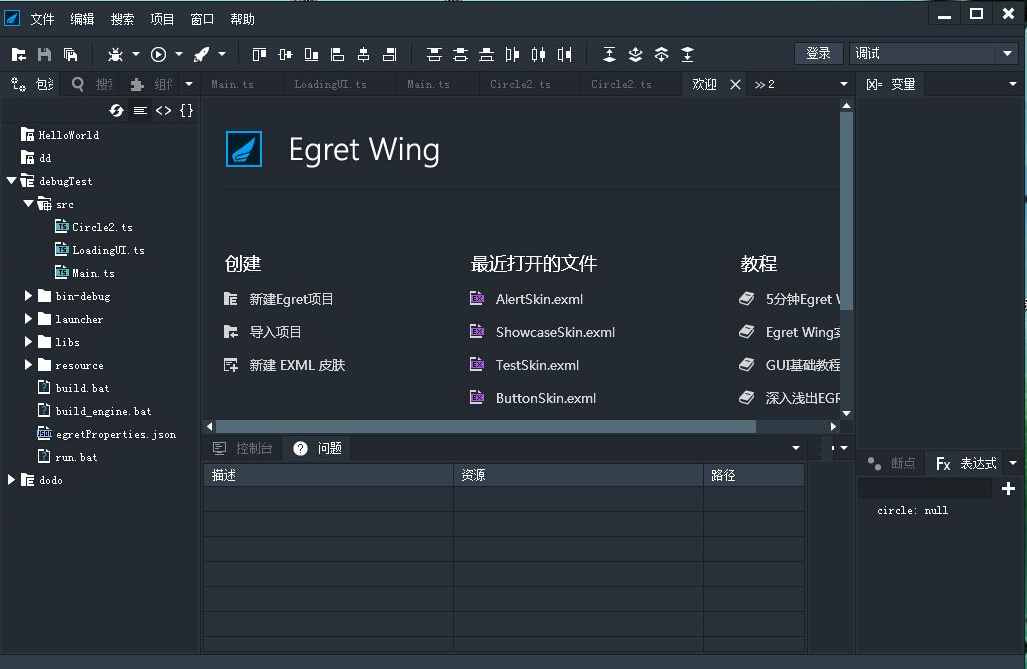Open the 表达式 panel dropdown arrow
The width and height of the screenshot is (1027, 669).
(x=1013, y=463)
